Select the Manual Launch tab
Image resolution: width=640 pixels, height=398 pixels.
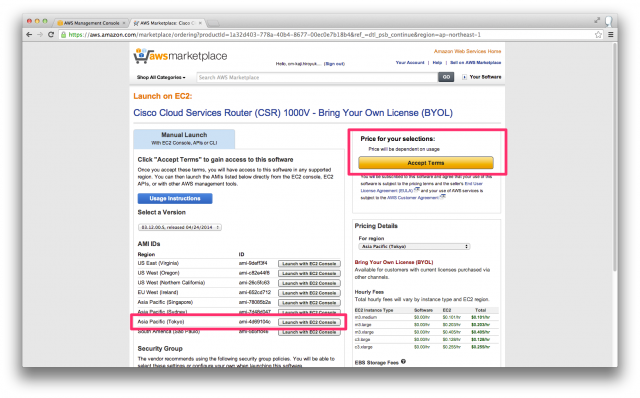point(184,139)
